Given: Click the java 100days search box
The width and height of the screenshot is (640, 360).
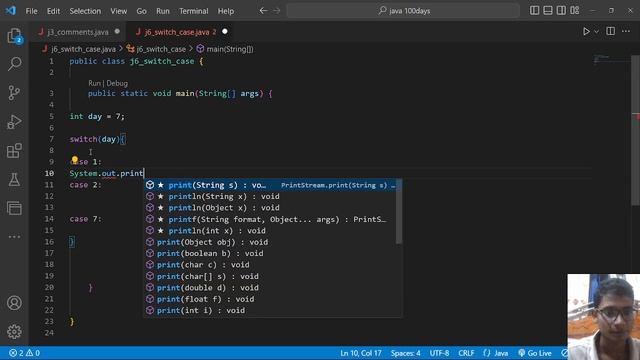Looking at the screenshot, I should (403, 11).
